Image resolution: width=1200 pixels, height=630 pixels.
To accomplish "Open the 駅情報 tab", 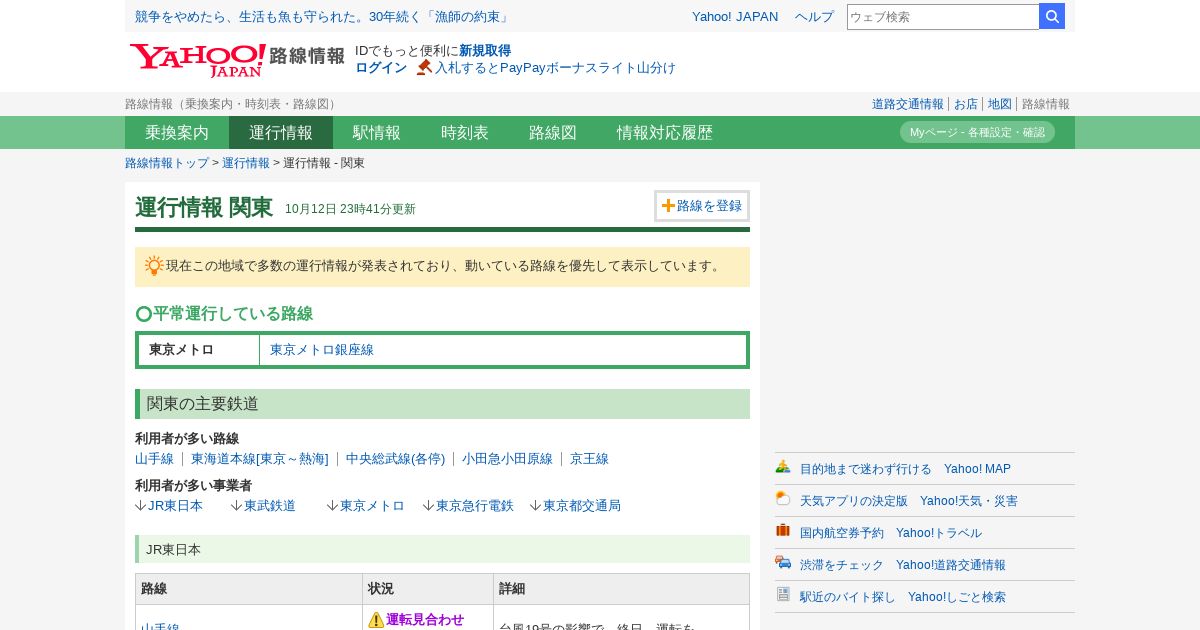I will click(377, 132).
